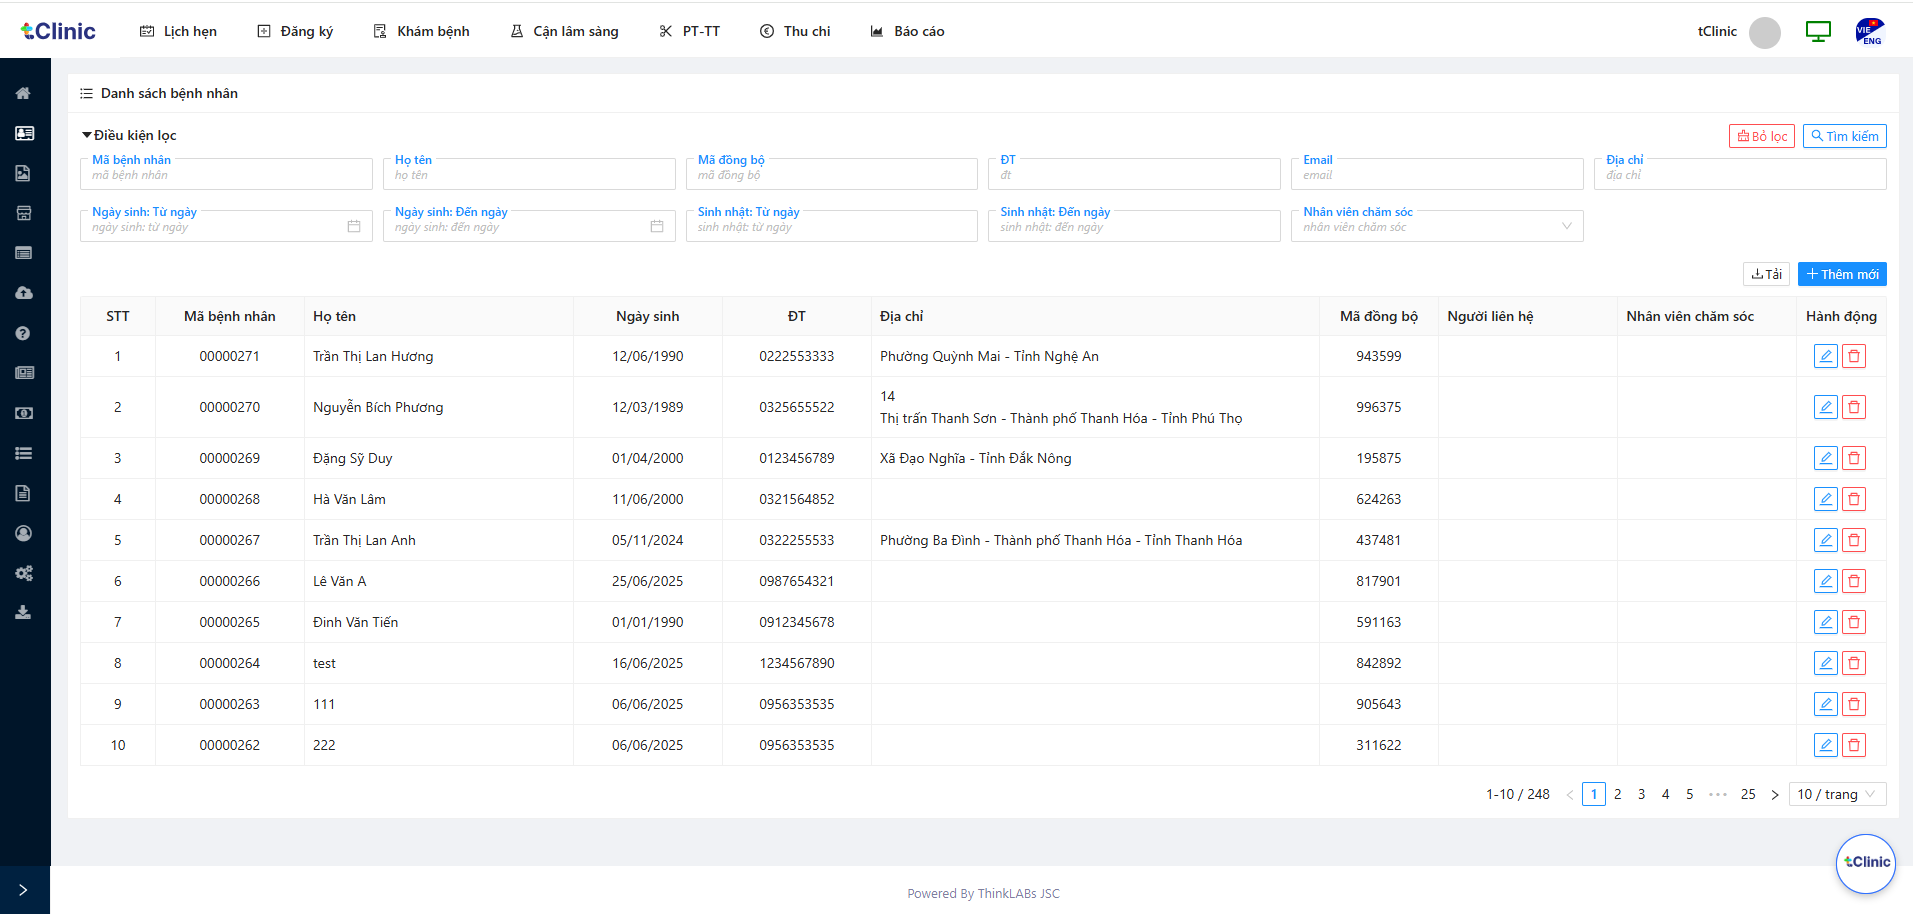Click Thêm mới add new button
Screen dimensions: 1913x914
coord(1842,274)
